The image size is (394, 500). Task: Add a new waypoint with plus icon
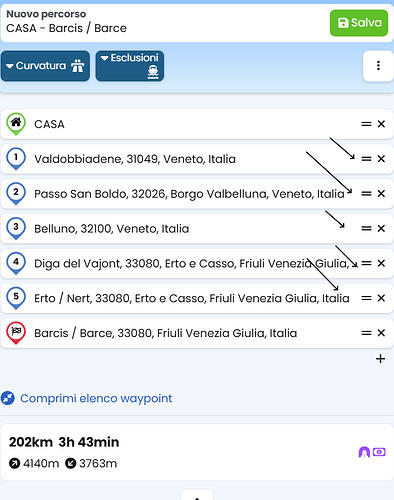pyautogui.click(x=380, y=359)
